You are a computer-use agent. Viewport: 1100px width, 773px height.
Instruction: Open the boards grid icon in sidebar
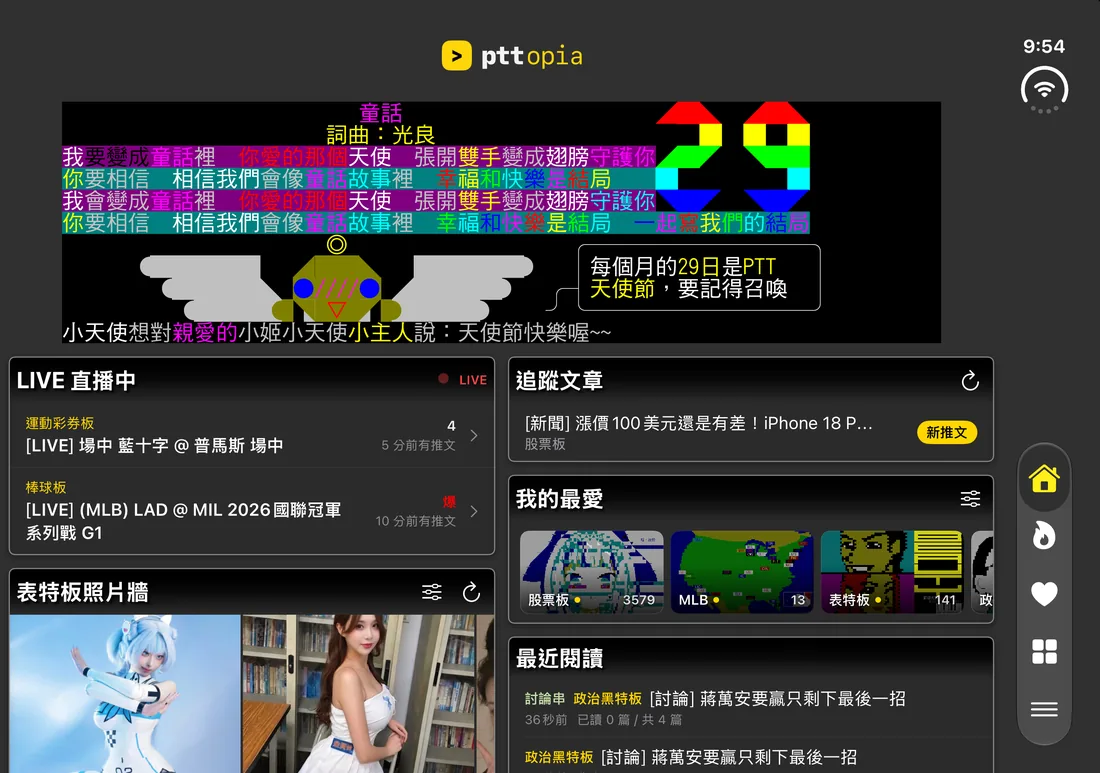click(1044, 652)
